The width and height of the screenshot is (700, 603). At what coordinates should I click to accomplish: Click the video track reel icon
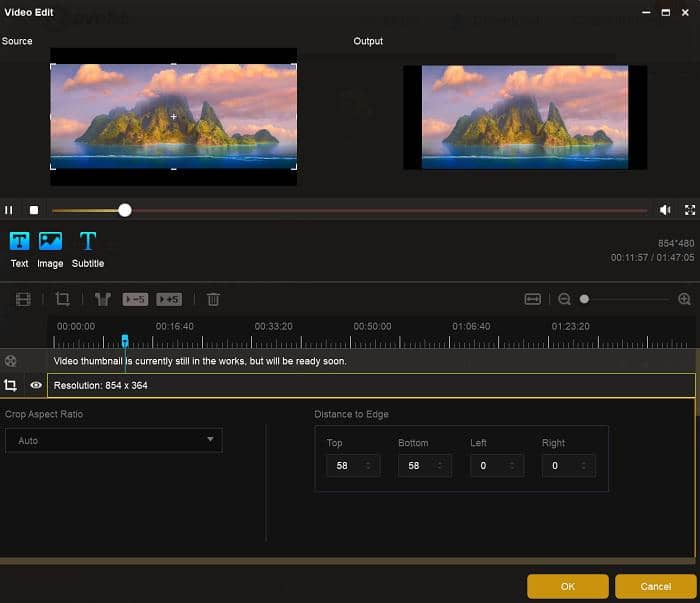click(11, 361)
